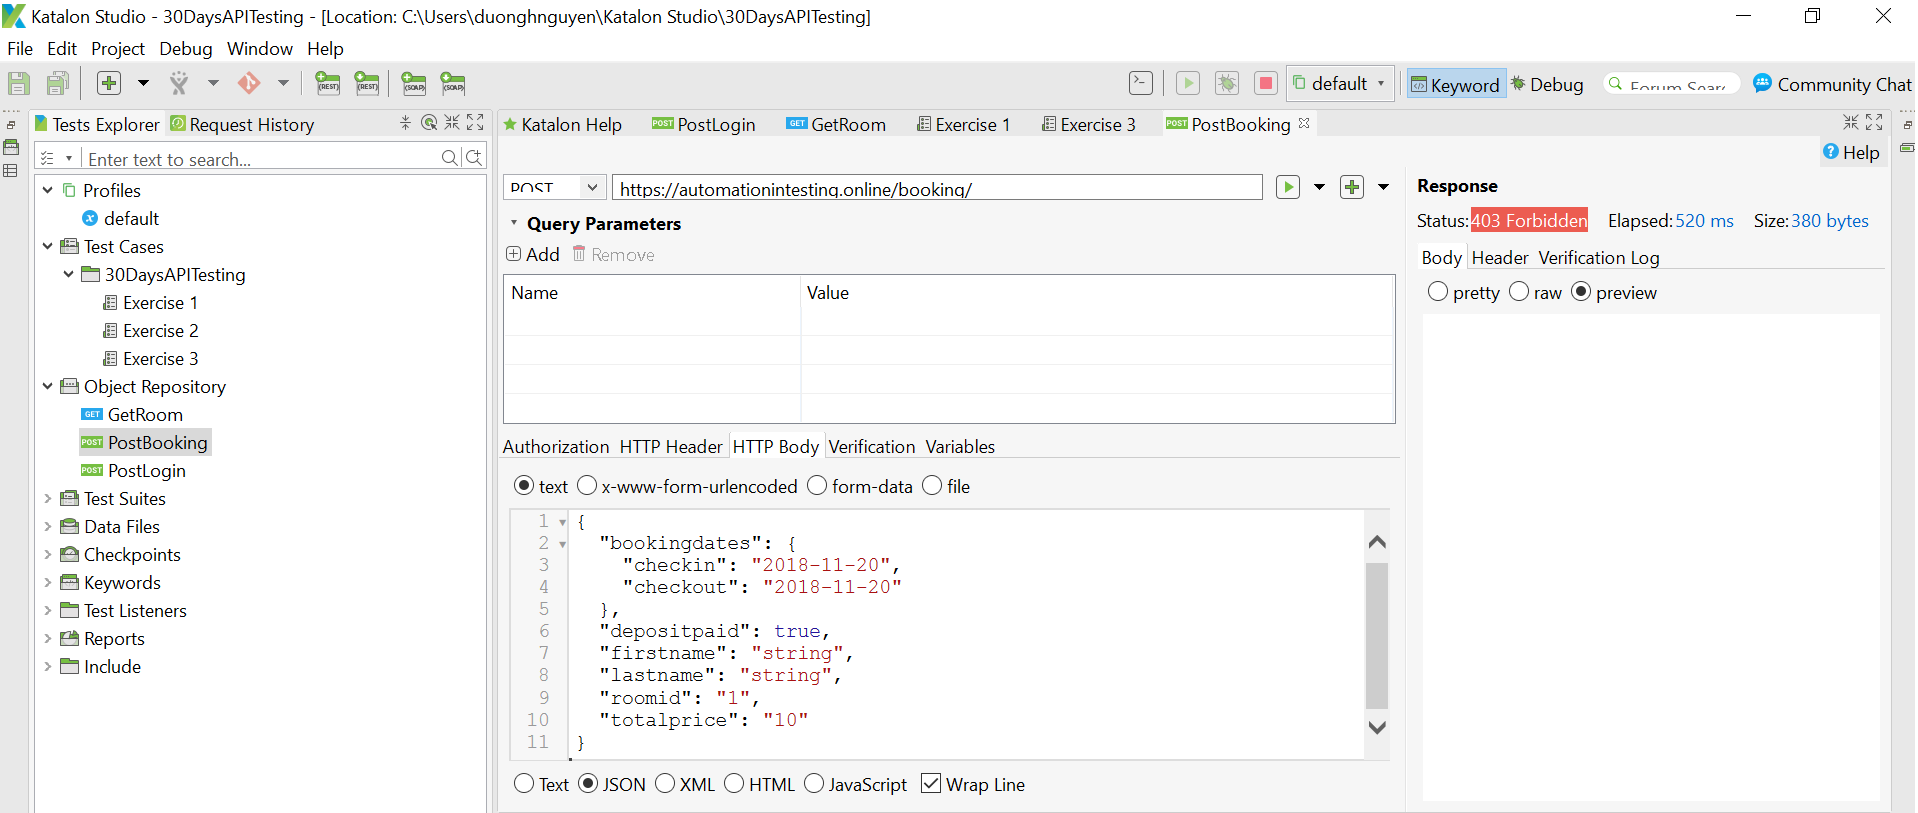
Task: Select the lowercase 'text' body type radio
Action: click(x=524, y=486)
